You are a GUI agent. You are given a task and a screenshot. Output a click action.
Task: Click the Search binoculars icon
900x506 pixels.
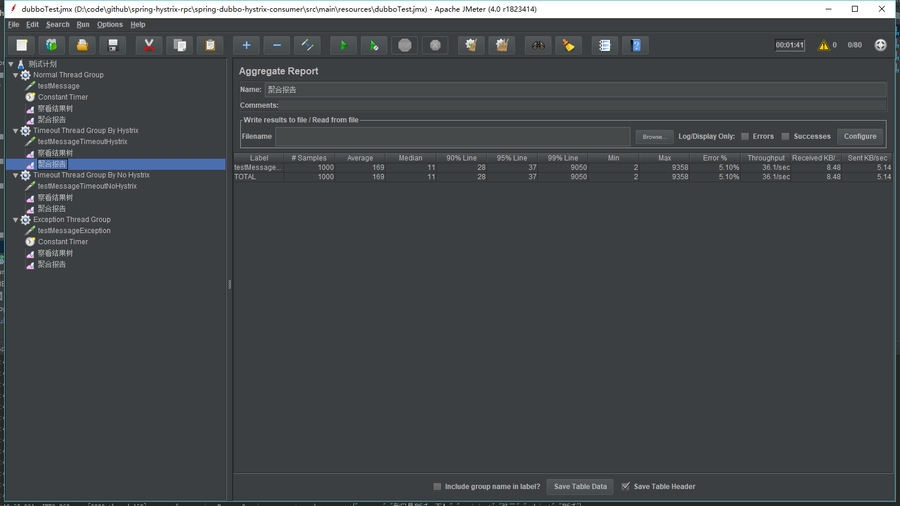538,45
